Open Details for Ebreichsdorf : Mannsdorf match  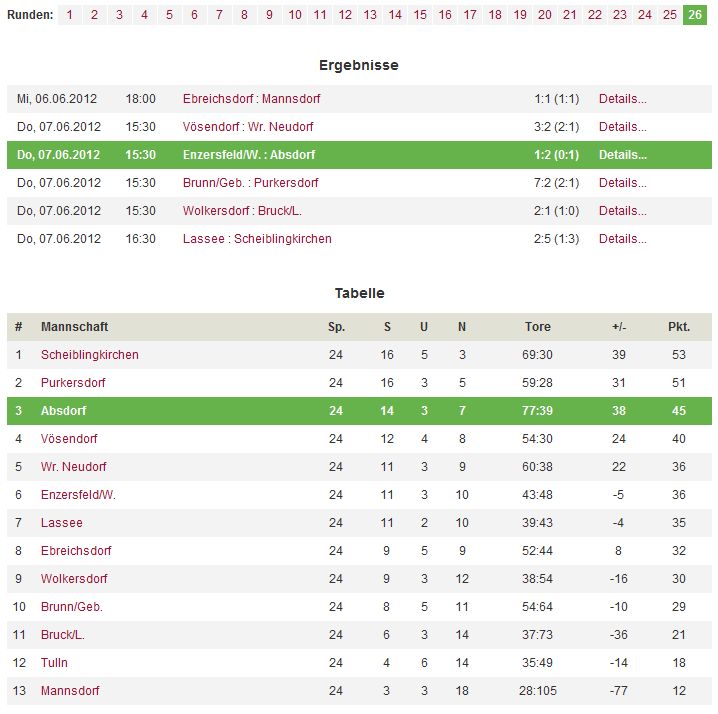pyautogui.click(x=623, y=99)
